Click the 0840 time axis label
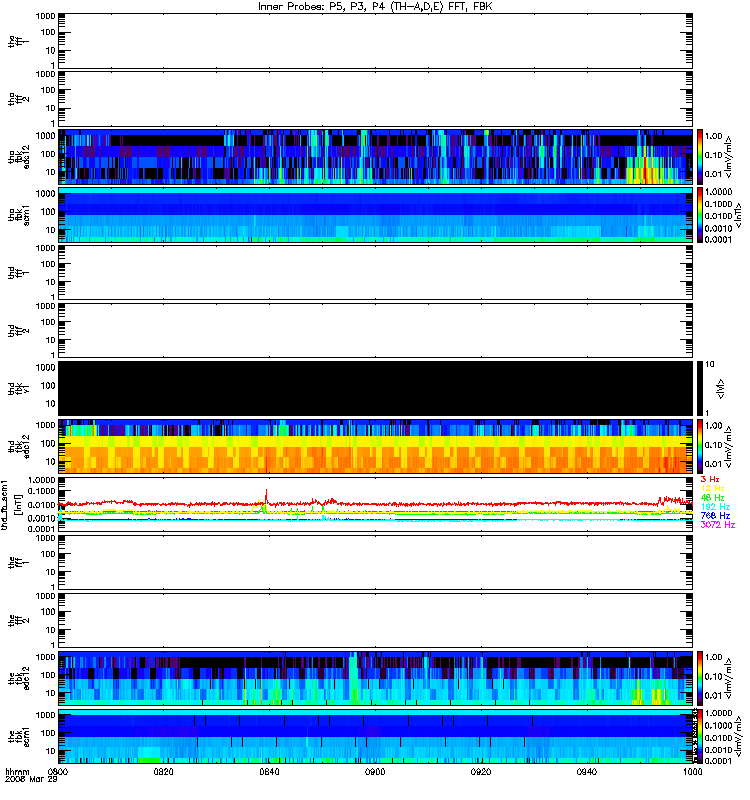The height and width of the screenshot is (800, 750). 269,772
